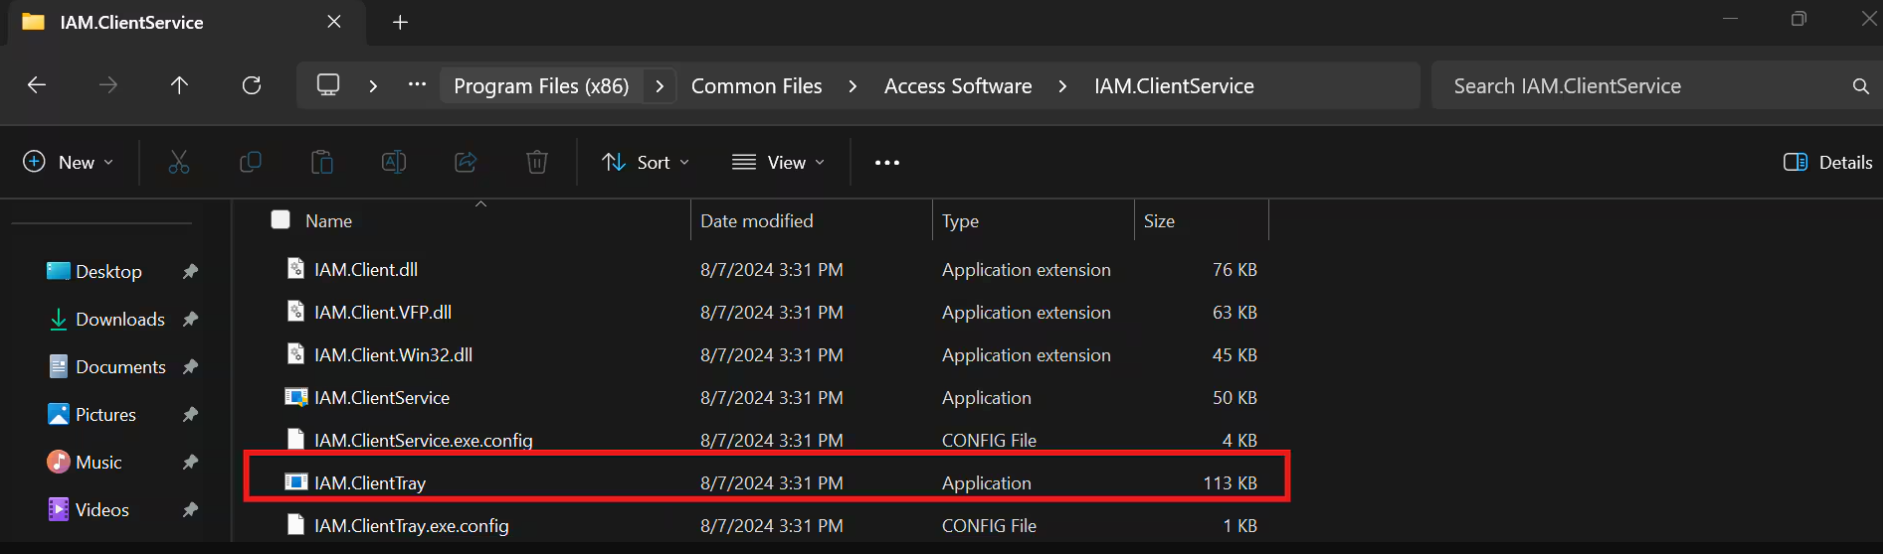1883x554 pixels.
Task: Open the New item dropdown
Action: click(x=69, y=162)
